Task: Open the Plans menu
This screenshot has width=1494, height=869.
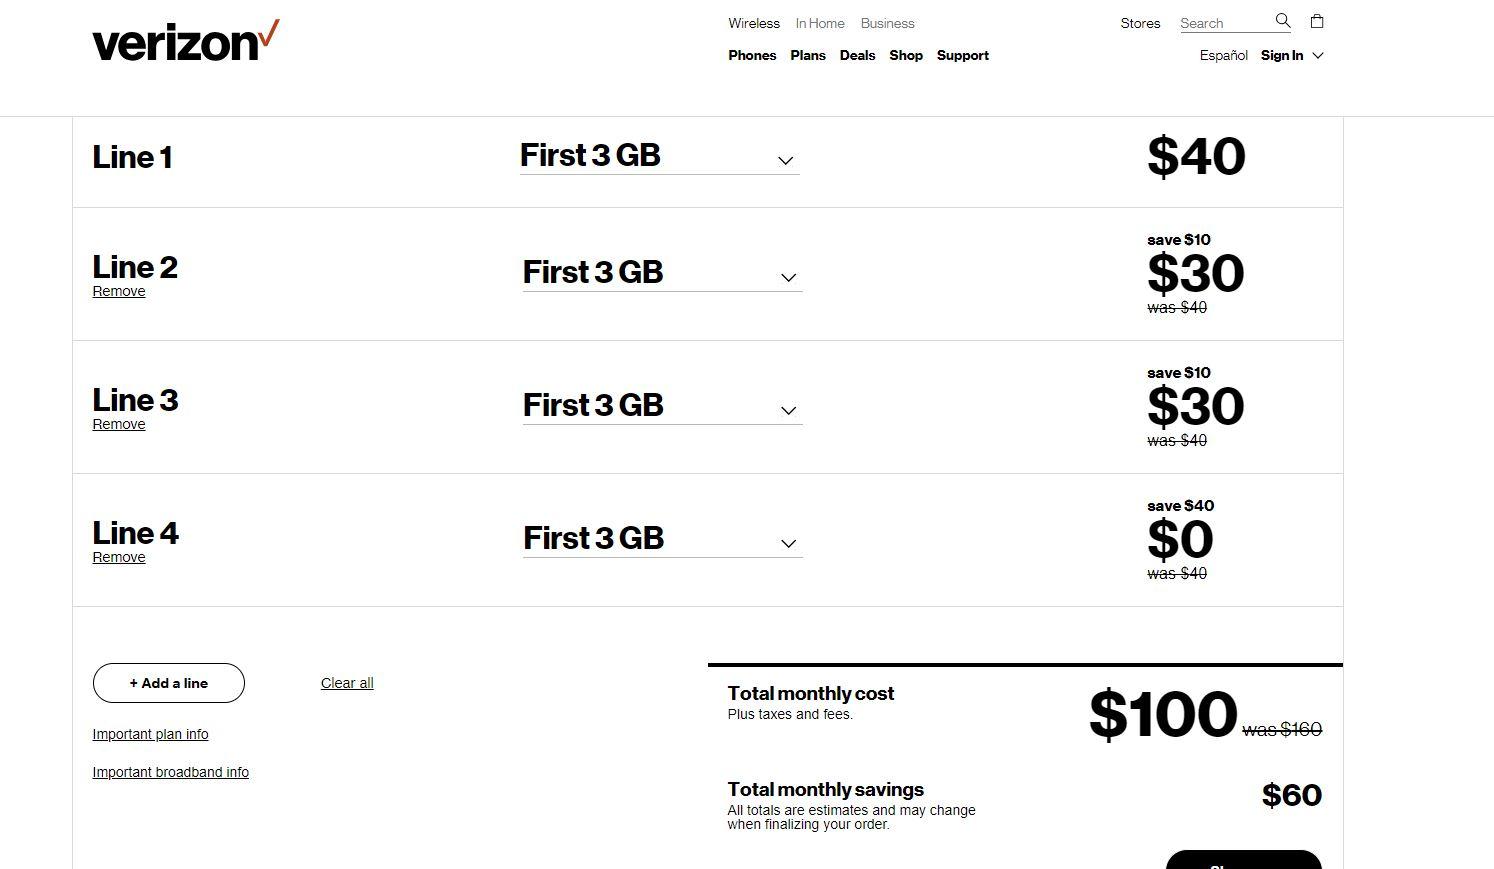Action: [x=808, y=56]
